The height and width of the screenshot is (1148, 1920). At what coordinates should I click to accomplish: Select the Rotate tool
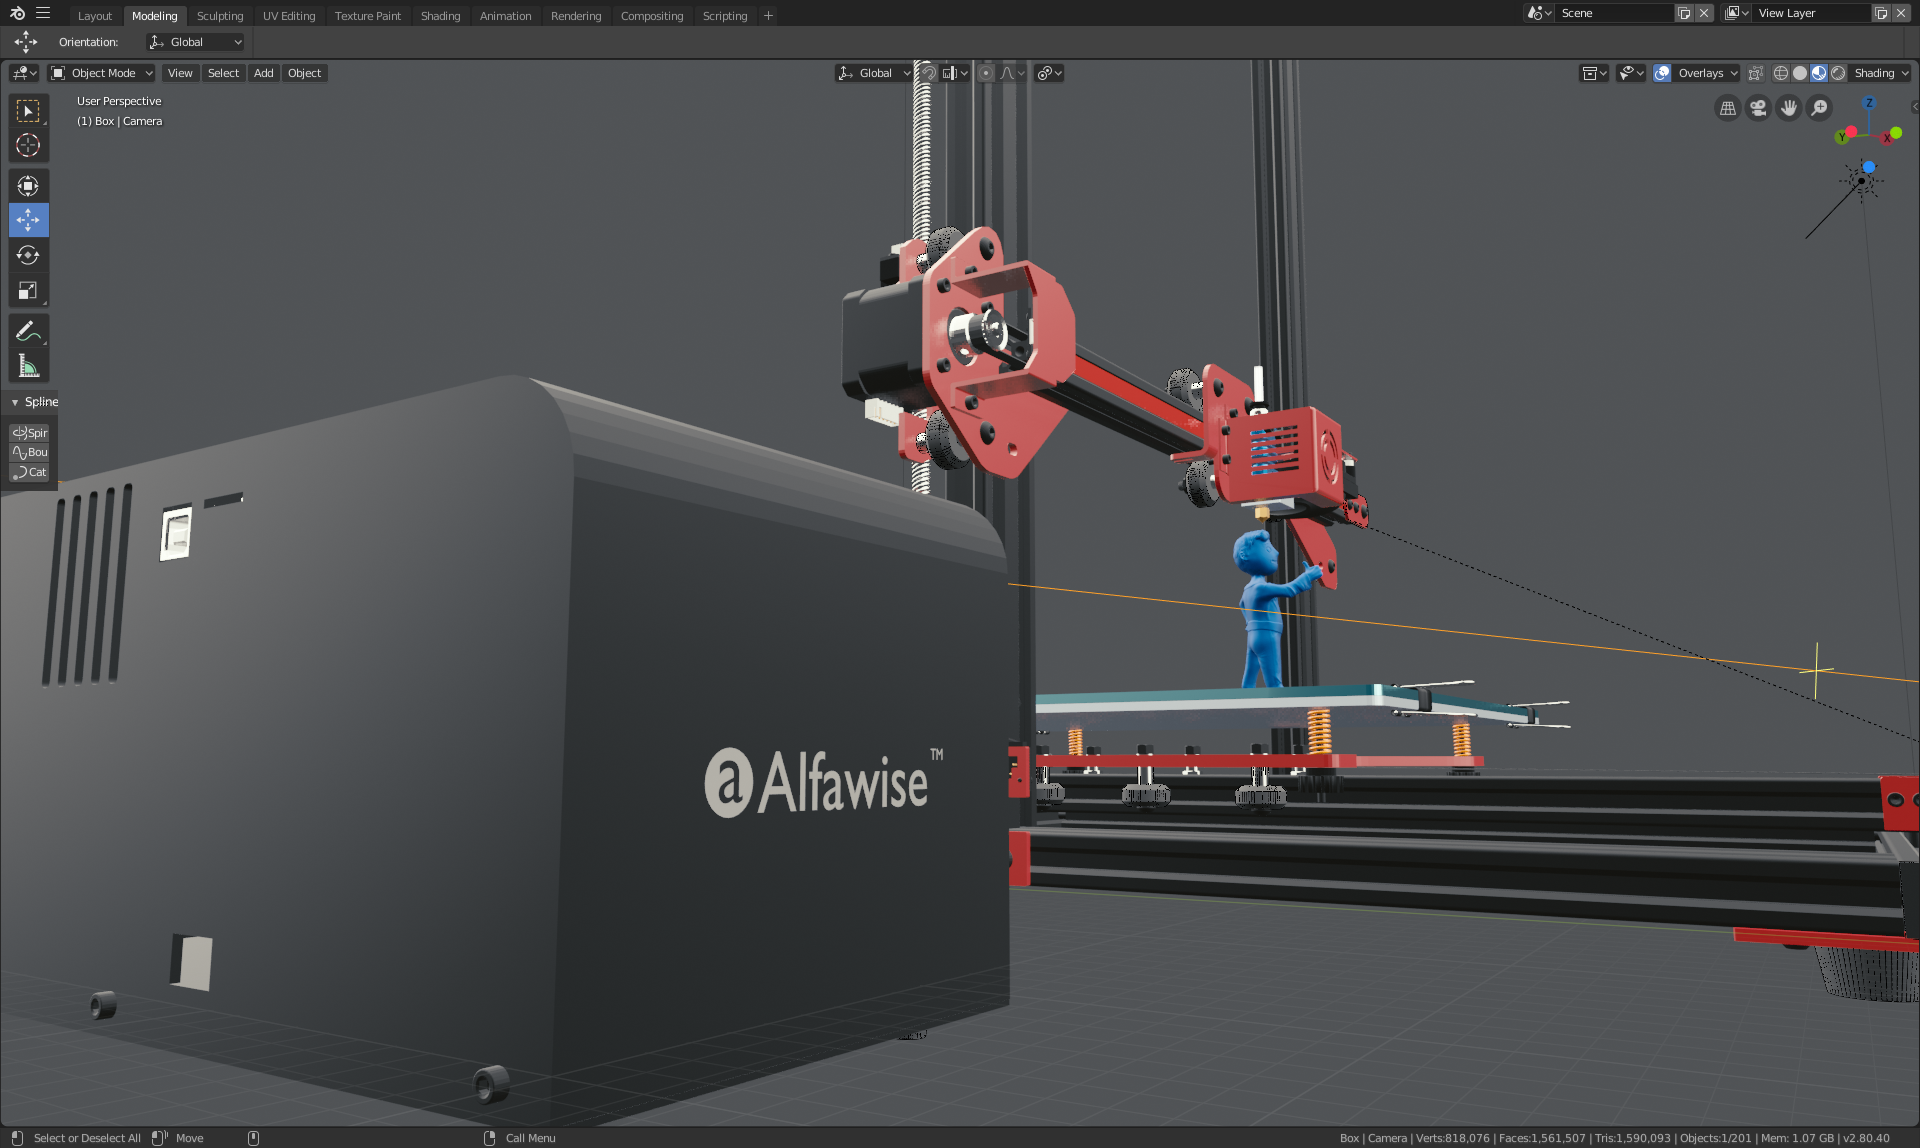pos(28,255)
